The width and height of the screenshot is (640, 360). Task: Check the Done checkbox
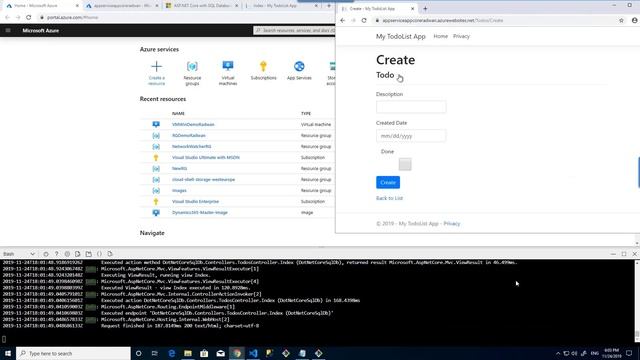405,164
